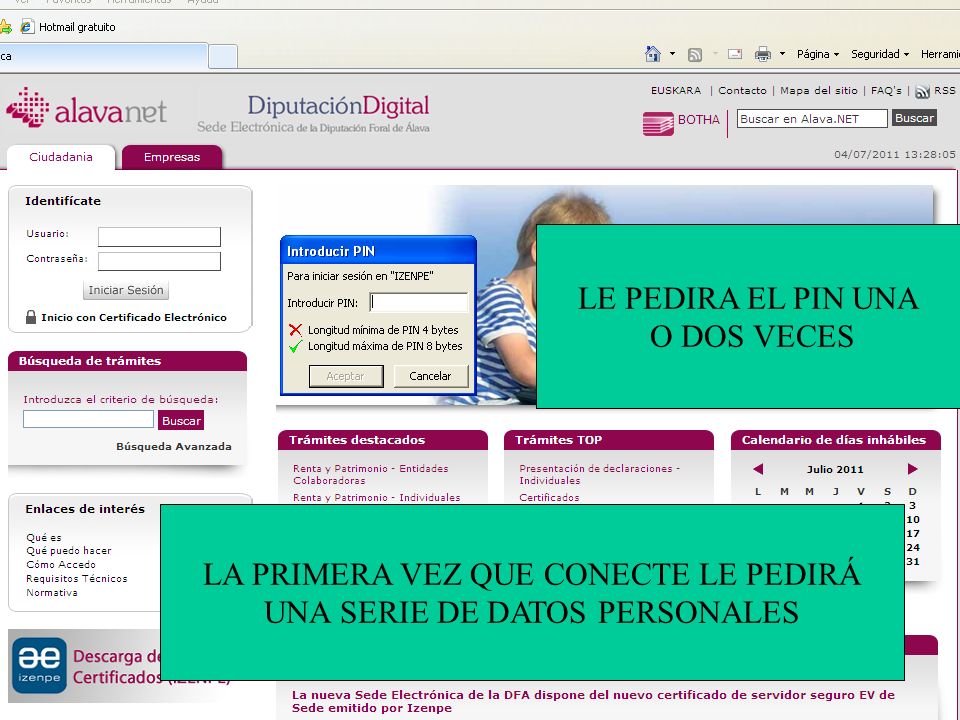Viewport: 960px width, 720px height.
Task: Click the Izenpe logo icon
Action: (x=39, y=665)
